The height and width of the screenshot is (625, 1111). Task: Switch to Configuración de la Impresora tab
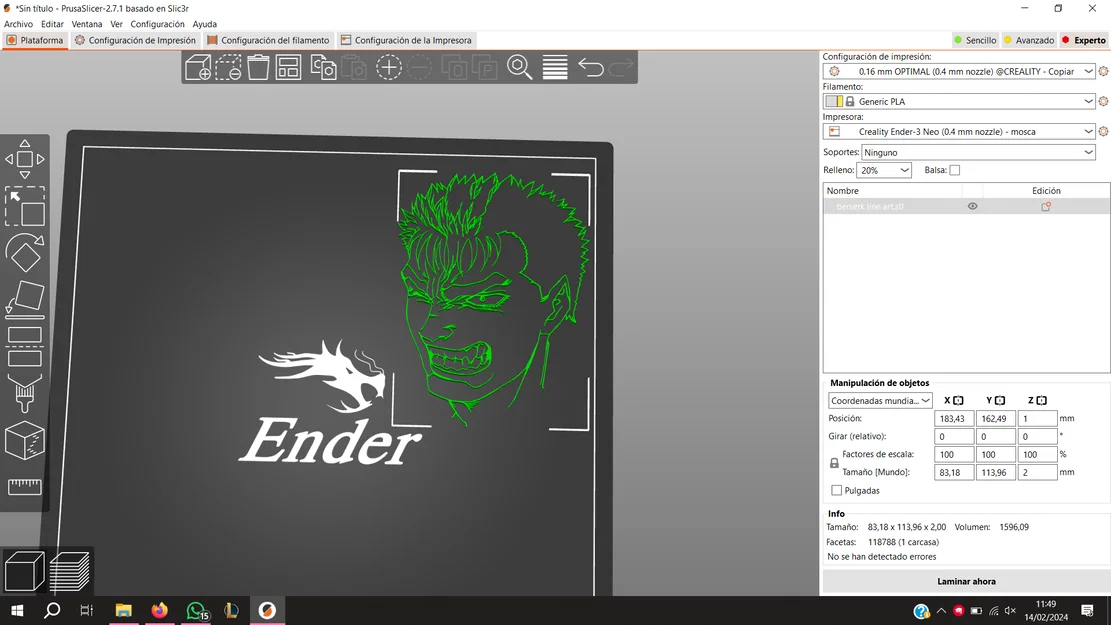click(406, 40)
